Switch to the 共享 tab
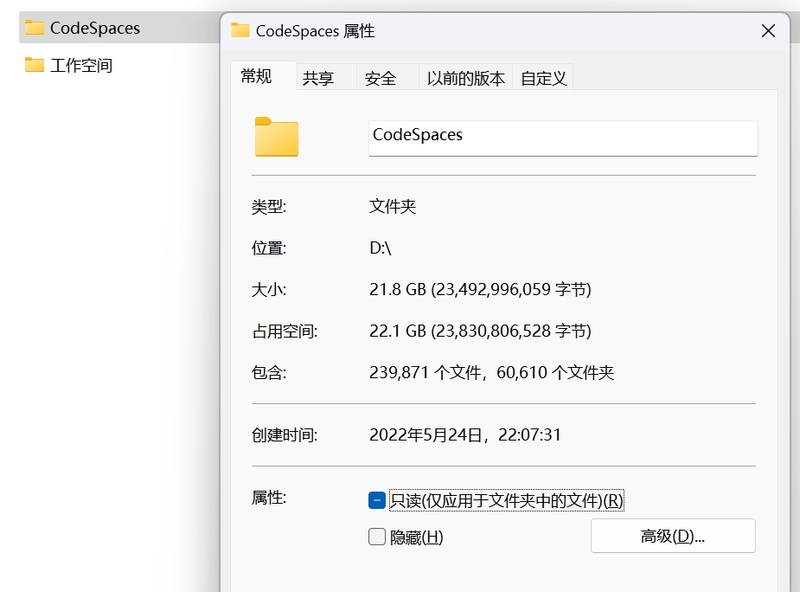 point(327,78)
